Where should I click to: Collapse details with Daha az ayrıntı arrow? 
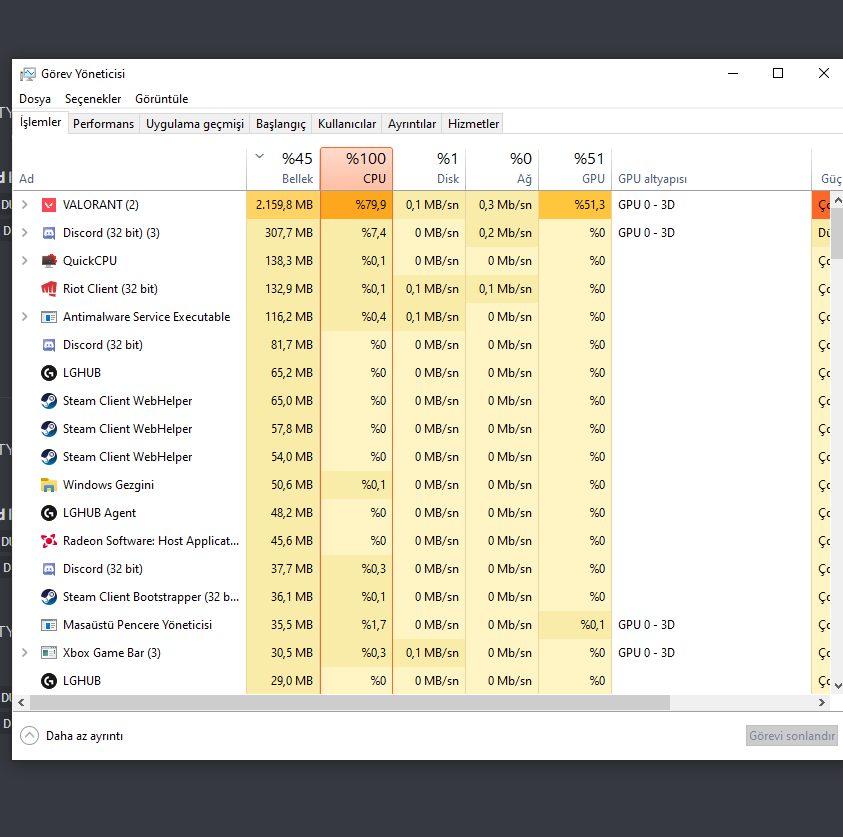click(30, 735)
